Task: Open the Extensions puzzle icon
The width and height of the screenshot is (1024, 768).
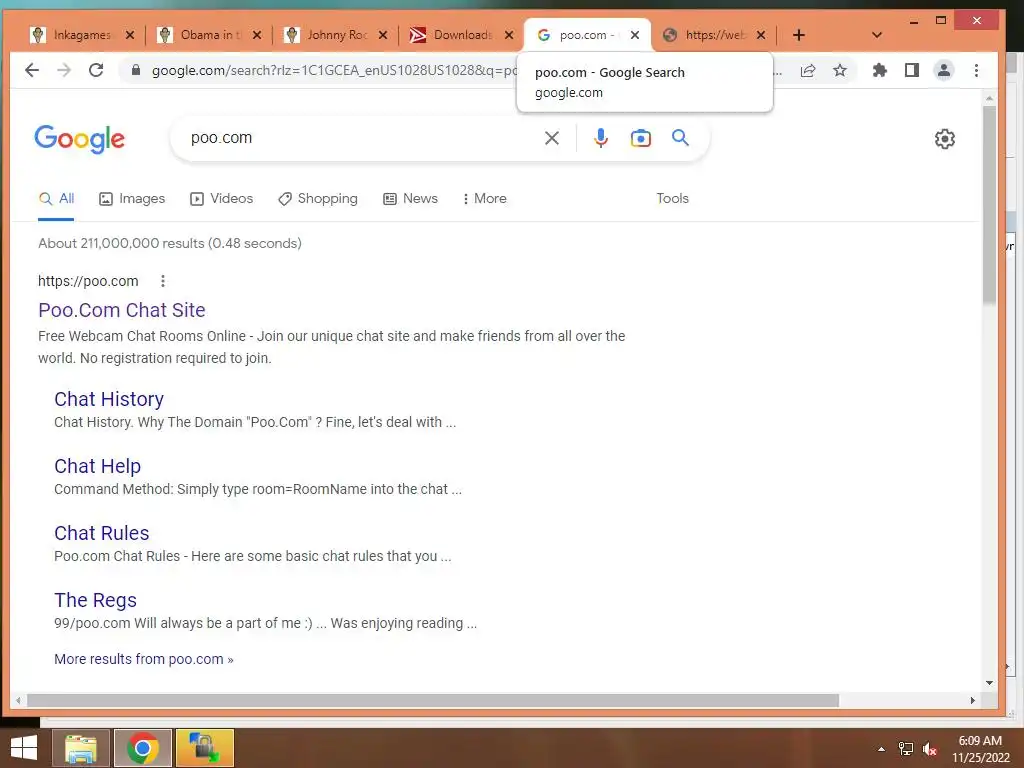Action: 880,71
